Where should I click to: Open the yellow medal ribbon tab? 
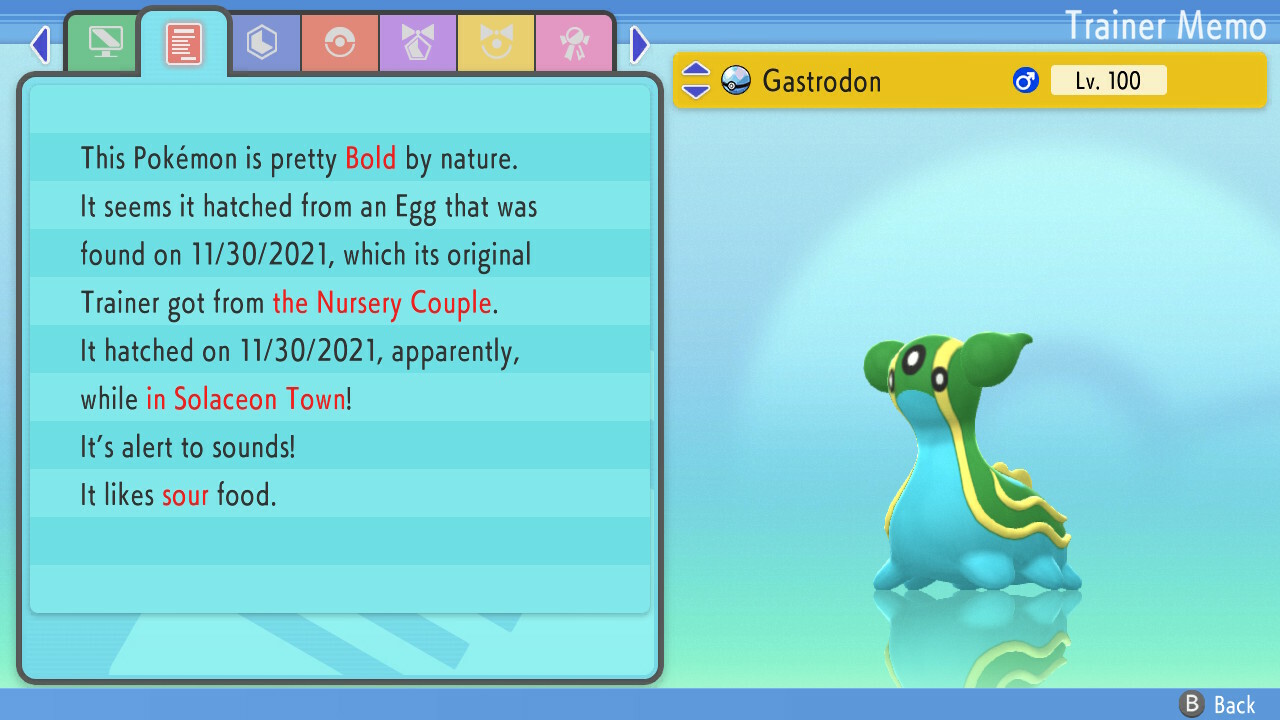(x=496, y=43)
